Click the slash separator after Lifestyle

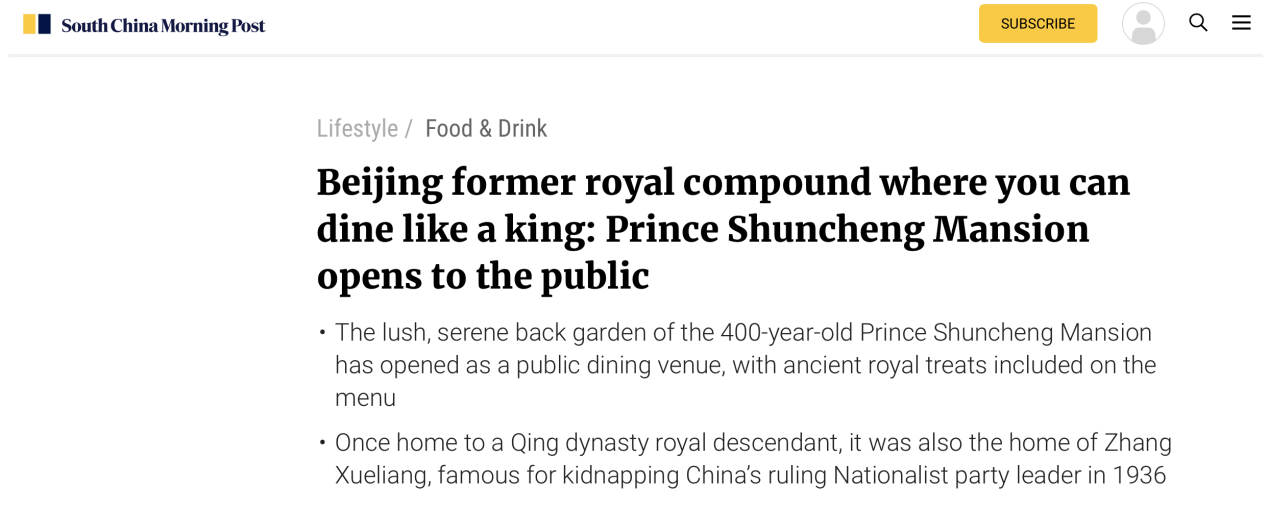click(x=408, y=129)
